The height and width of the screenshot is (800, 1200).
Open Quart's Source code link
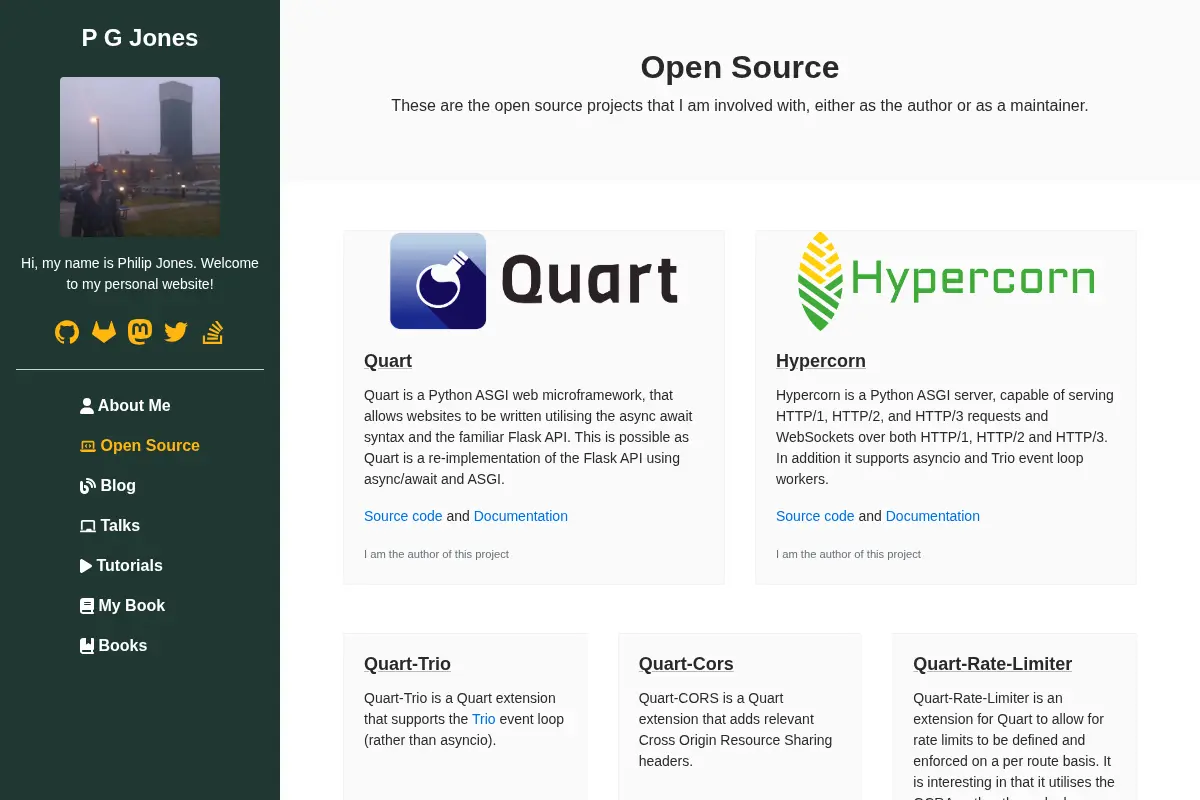tap(403, 516)
